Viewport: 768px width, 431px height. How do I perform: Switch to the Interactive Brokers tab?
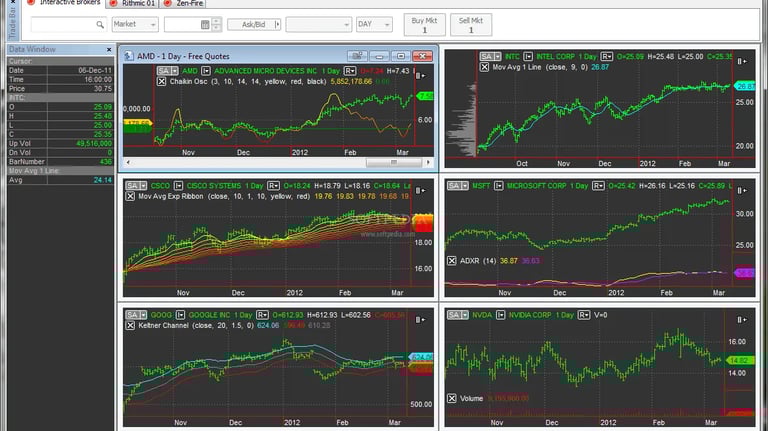click(64, 3)
